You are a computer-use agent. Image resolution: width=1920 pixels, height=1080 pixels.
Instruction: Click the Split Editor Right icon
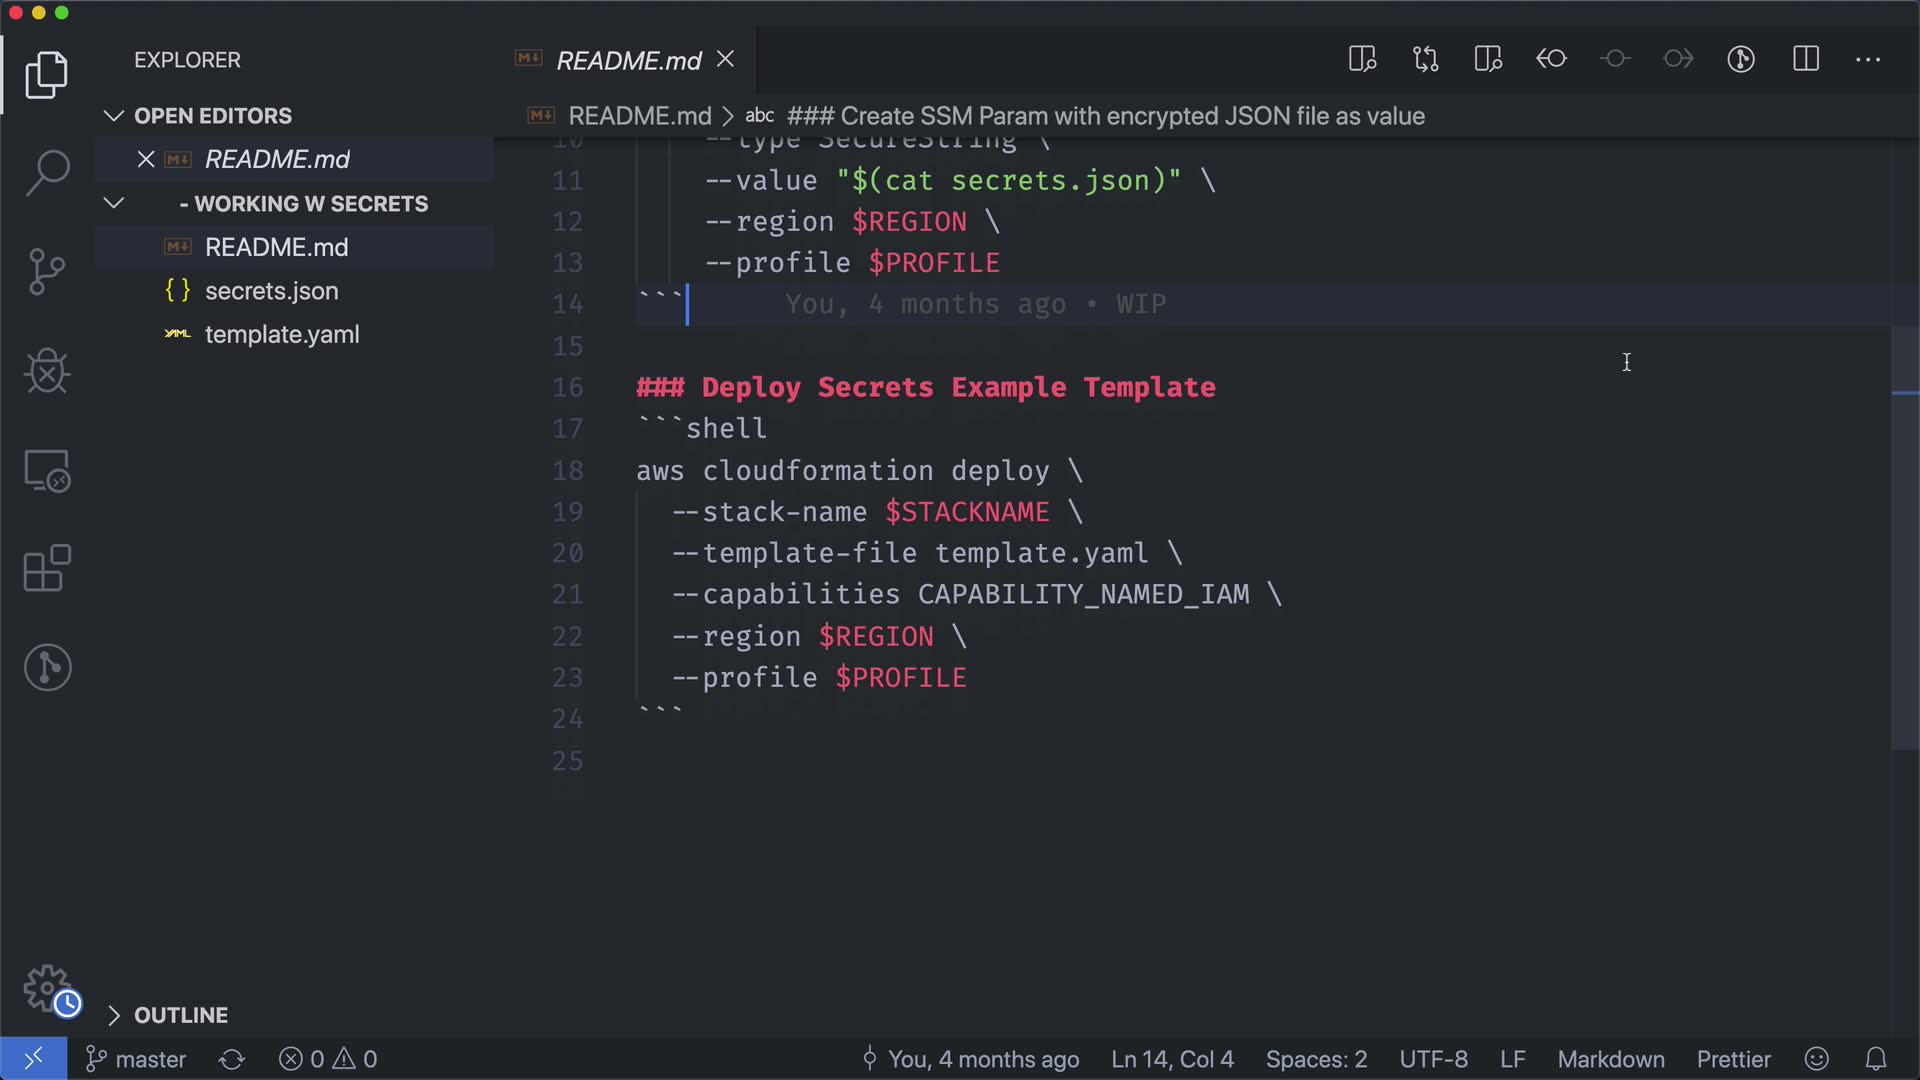(1805, 59)
